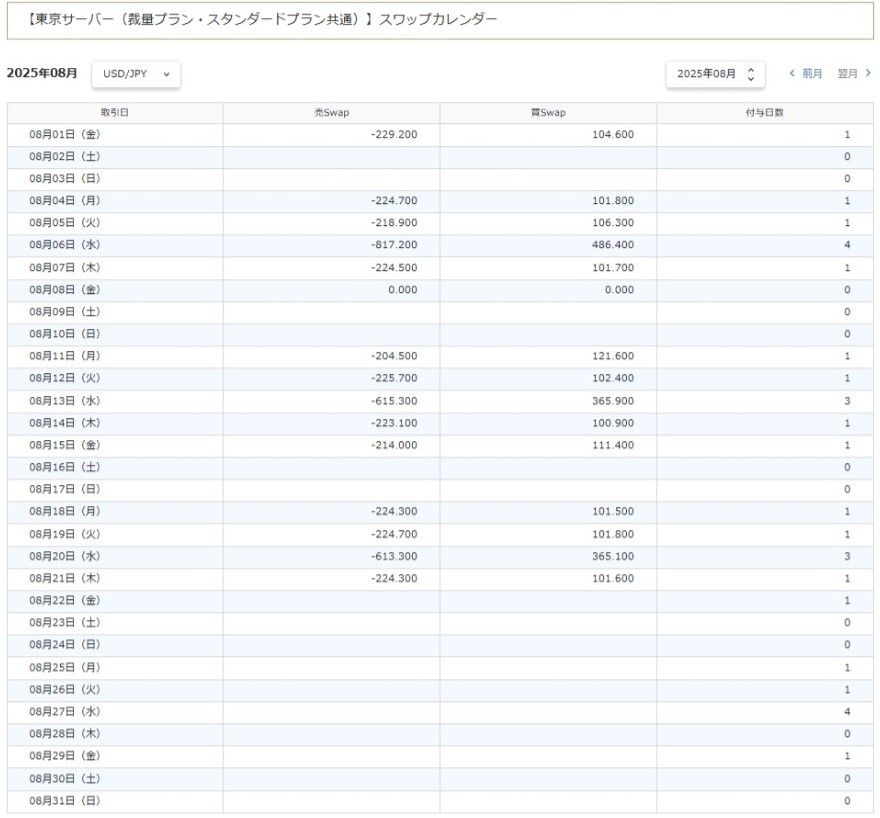Select sell swap value -218.900
Image resolution: width=880 pixels, height=818 pixels.
click(x=394, y=223)
